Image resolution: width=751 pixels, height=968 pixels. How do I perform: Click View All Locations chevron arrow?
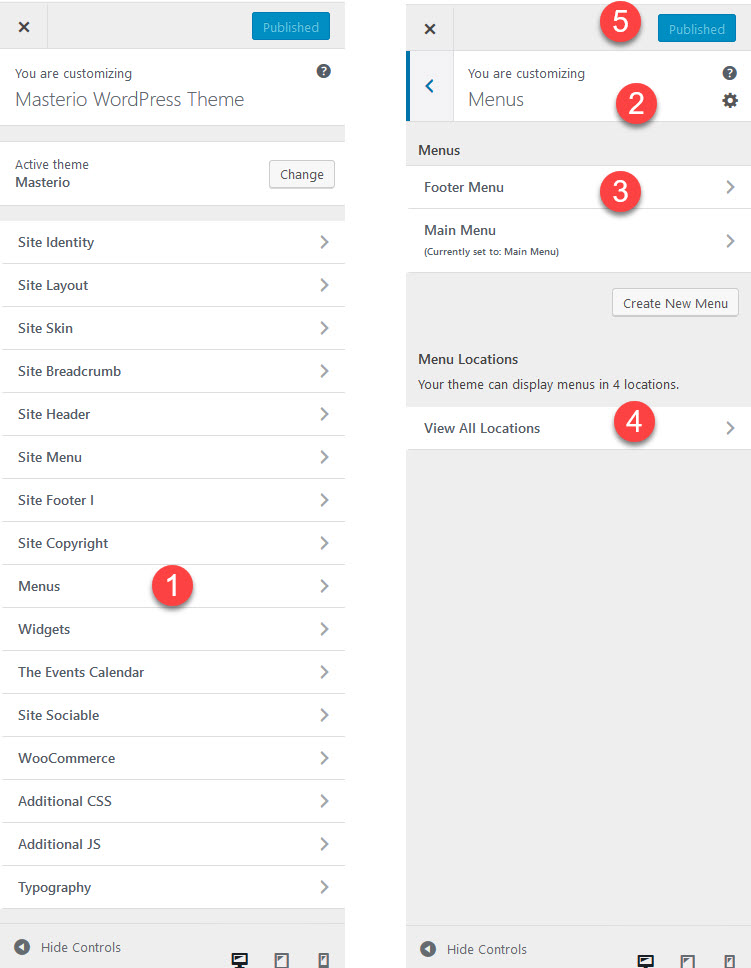coord(730,428)
